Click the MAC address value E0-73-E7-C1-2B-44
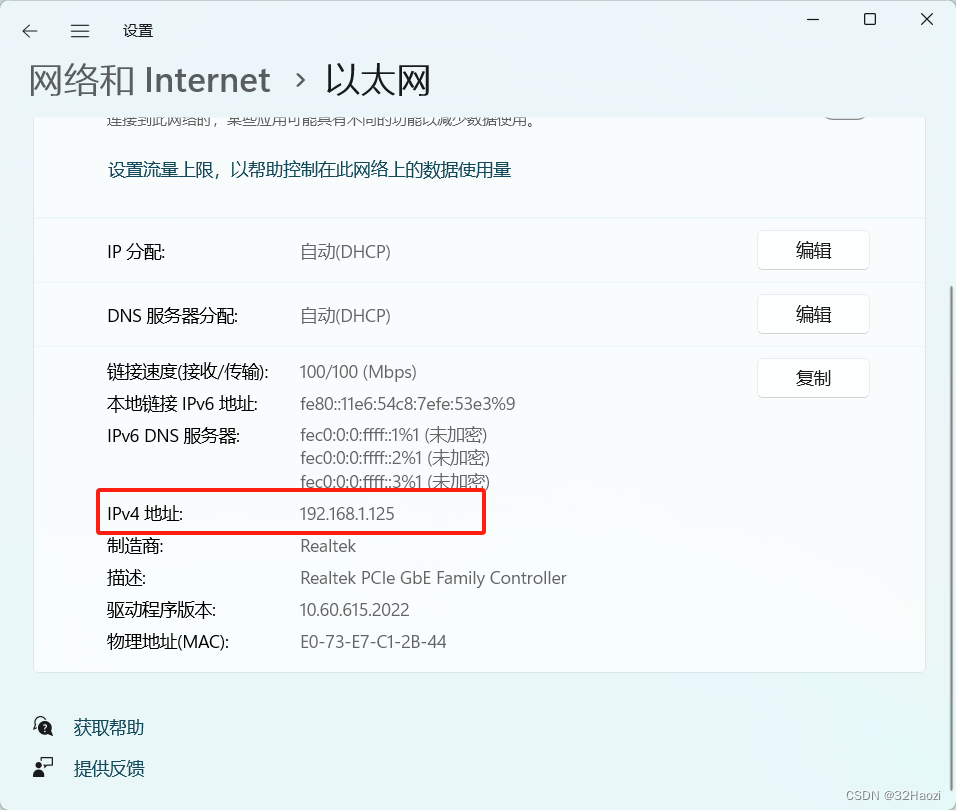956x810 pixels. point(373,642)
